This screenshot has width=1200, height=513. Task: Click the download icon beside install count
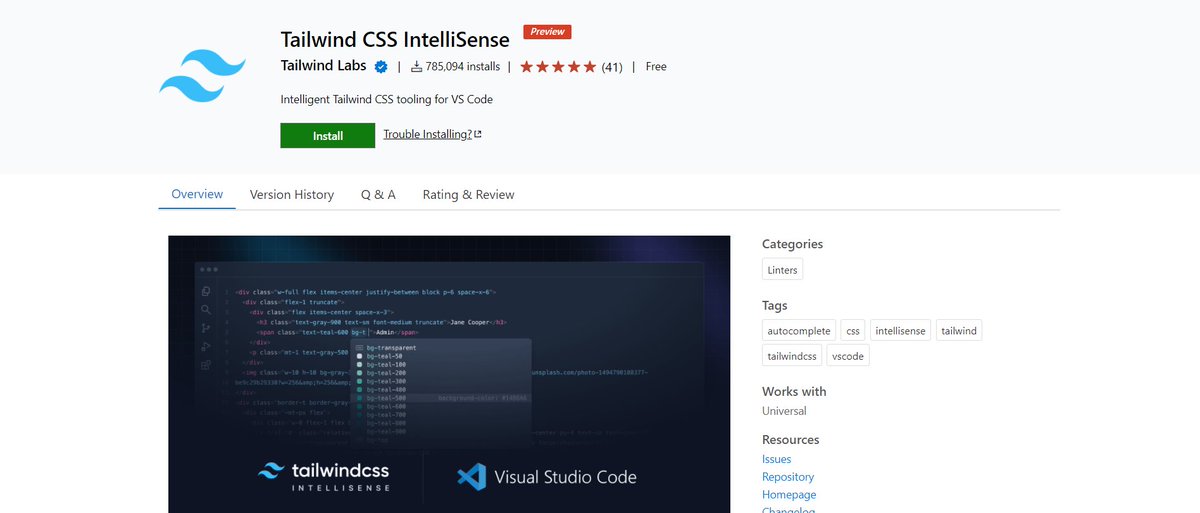tap(416, 67)
